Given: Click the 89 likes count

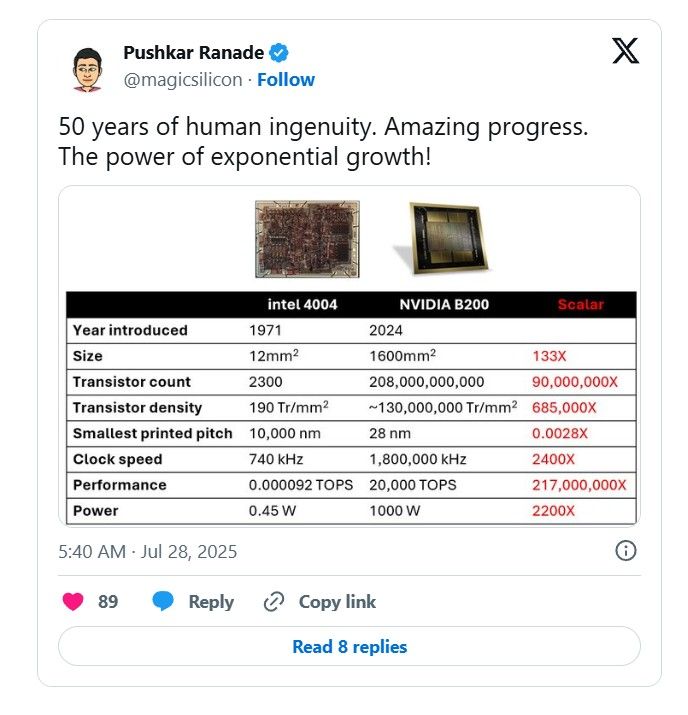Looking at the screenshot, I should coord(108,602).
